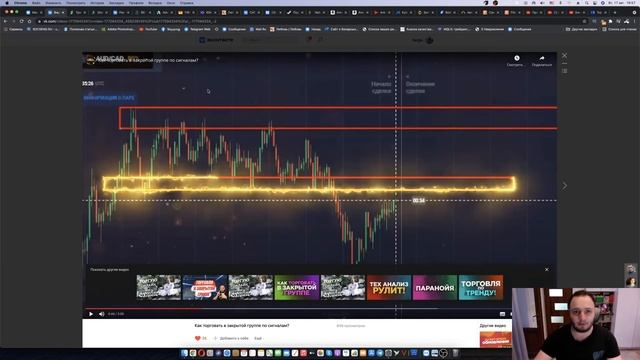The width and height of the screenshot is (640, 360).
Task: Open a new browser tab with plus
Action: [x=615, y=13]
